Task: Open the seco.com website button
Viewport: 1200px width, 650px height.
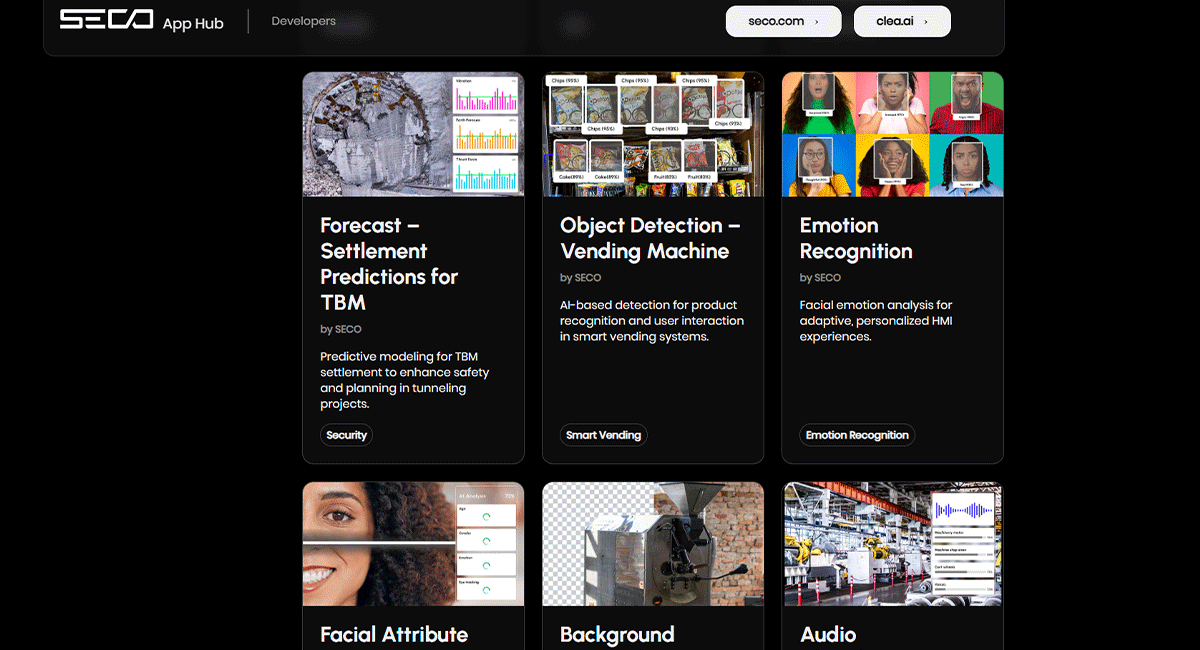Action: tap(783, 21)
